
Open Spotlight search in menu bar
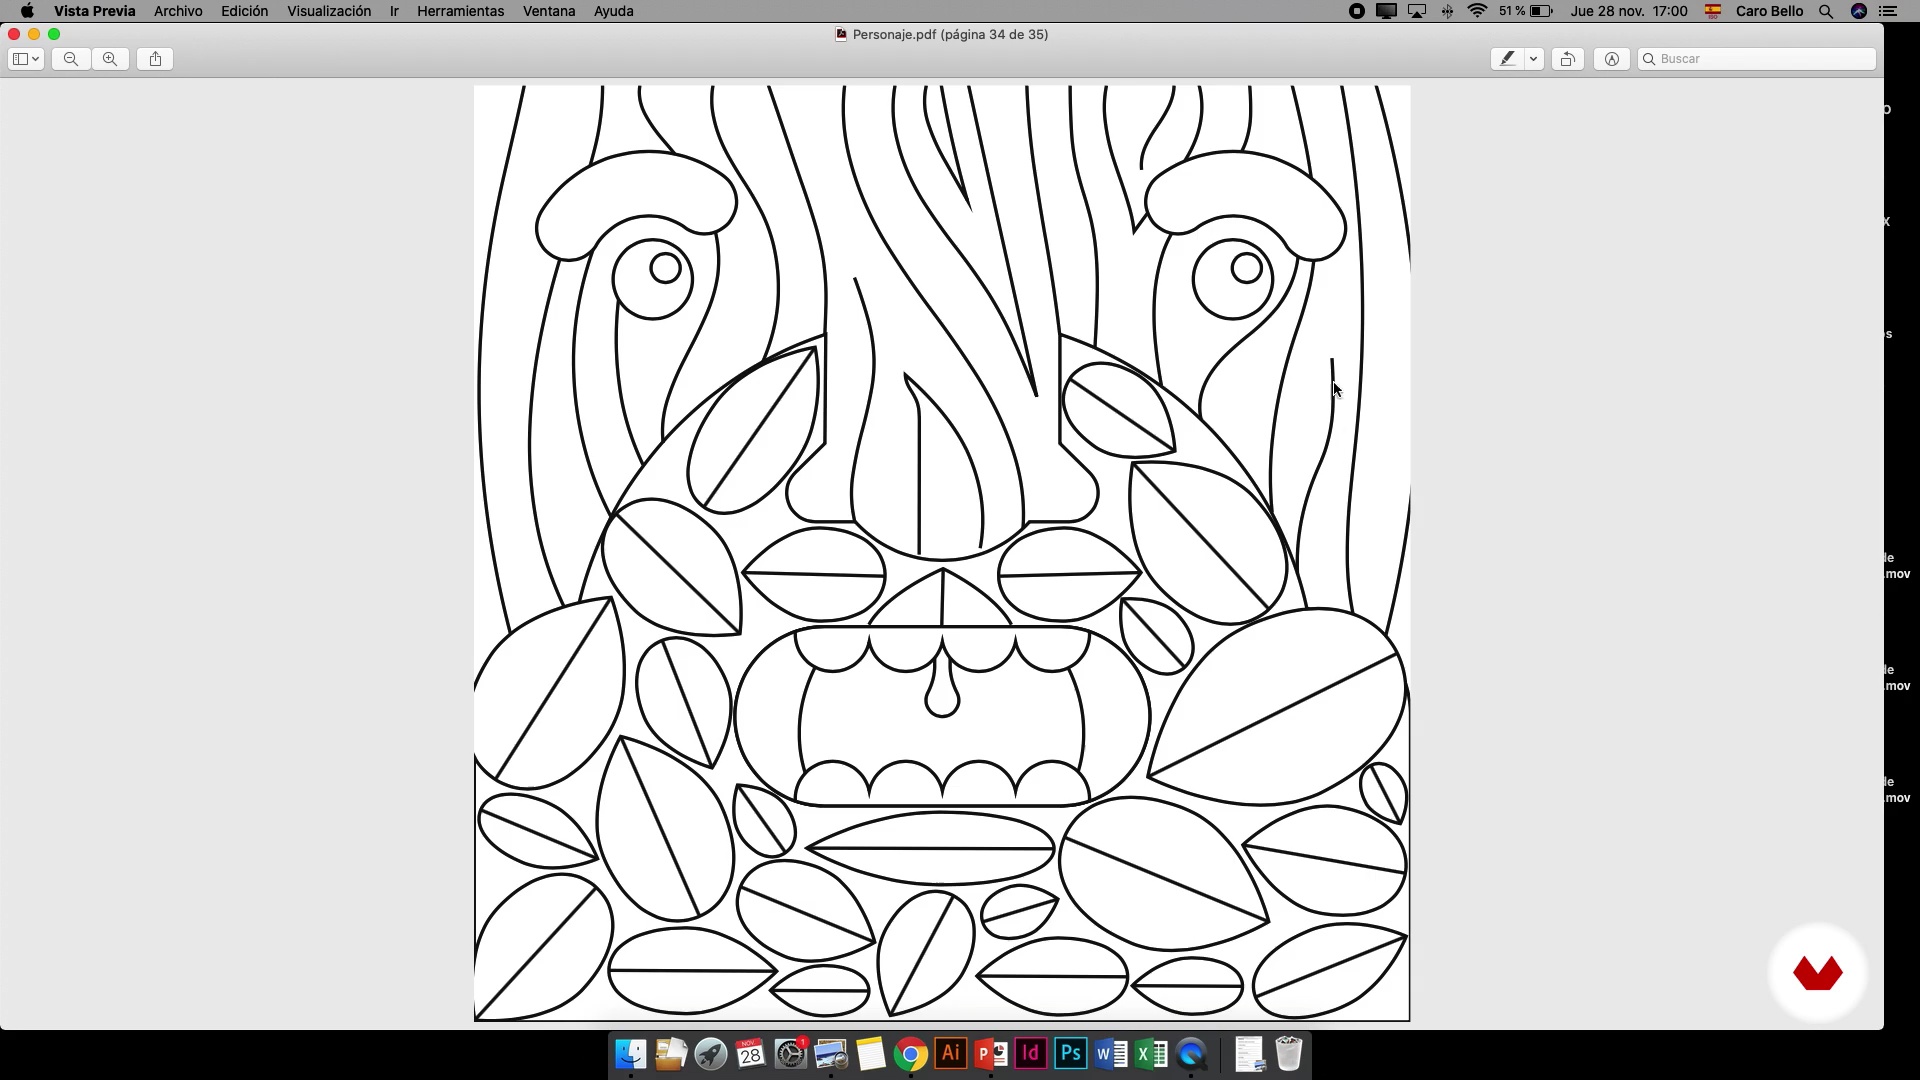[x=1826, y=11]
